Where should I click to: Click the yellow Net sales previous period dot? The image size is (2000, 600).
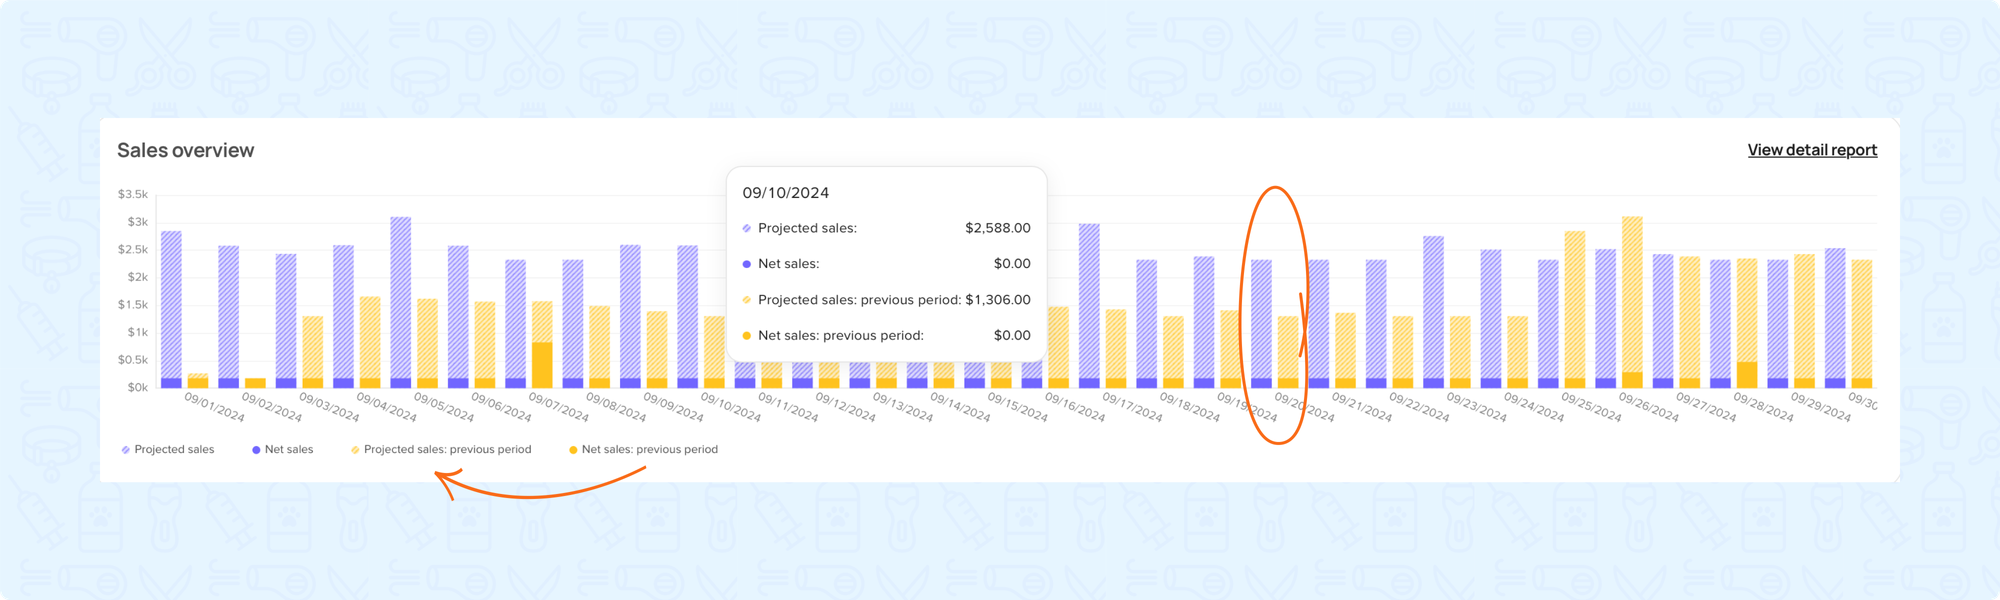click(573, 450)
